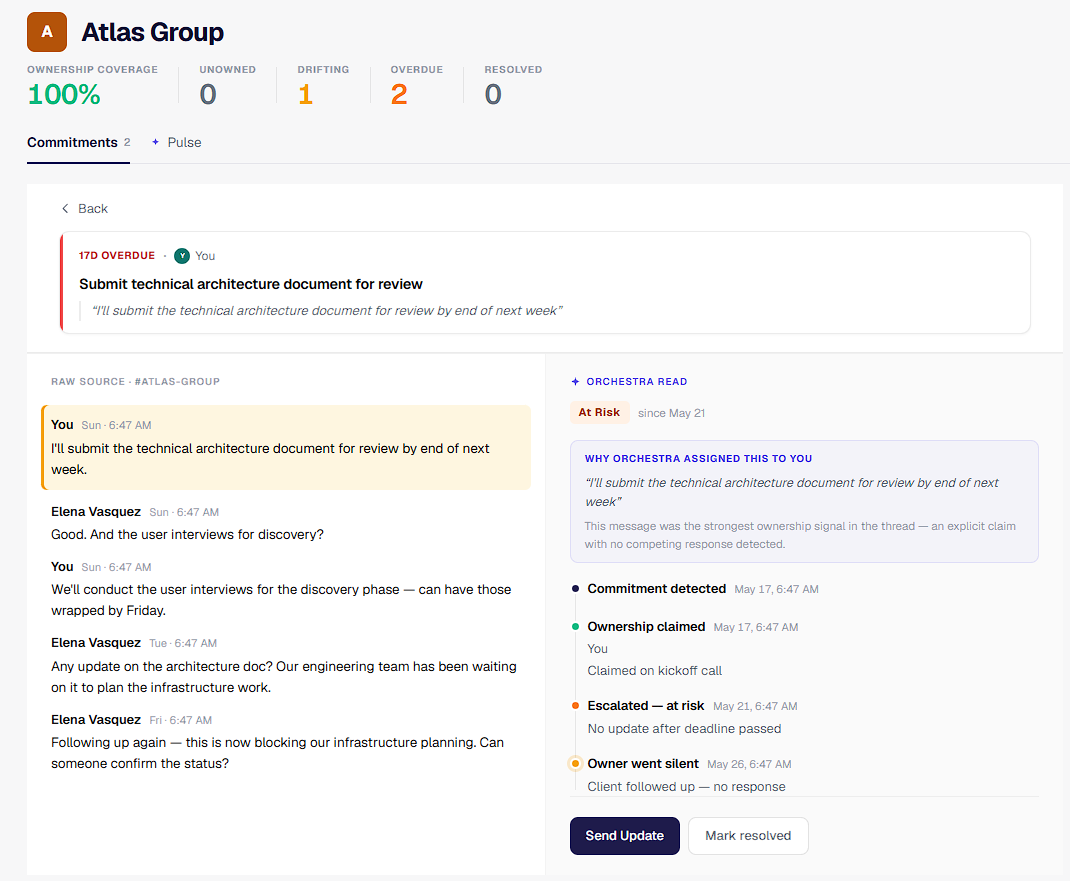Viewport: 1070px width, 881px height.
Task: Click the green You avatar icon
Action: [x=182, y=256]
